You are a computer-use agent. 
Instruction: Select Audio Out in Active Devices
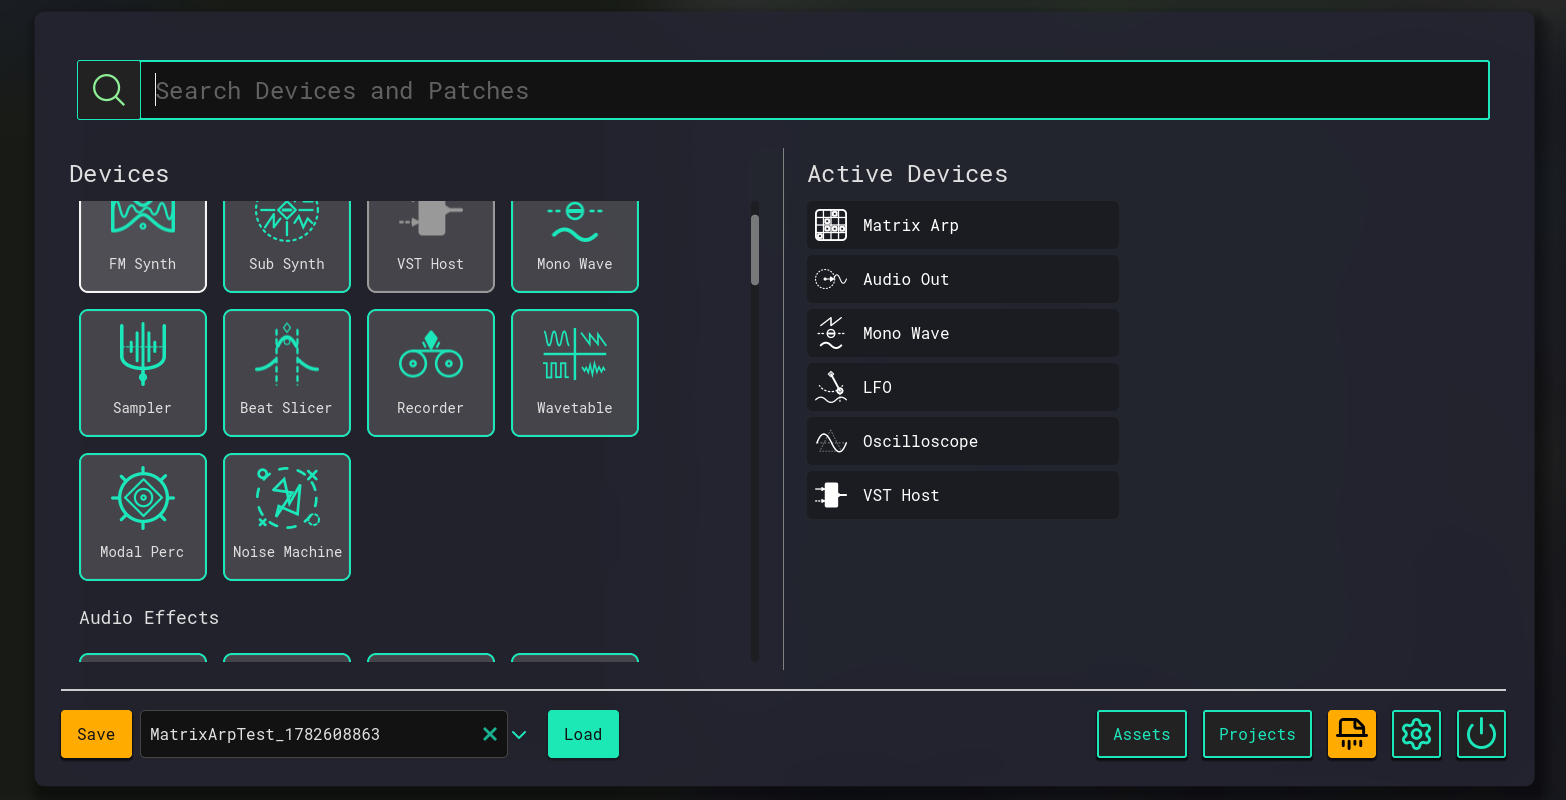pyautogui.click(x=963, y=279)
